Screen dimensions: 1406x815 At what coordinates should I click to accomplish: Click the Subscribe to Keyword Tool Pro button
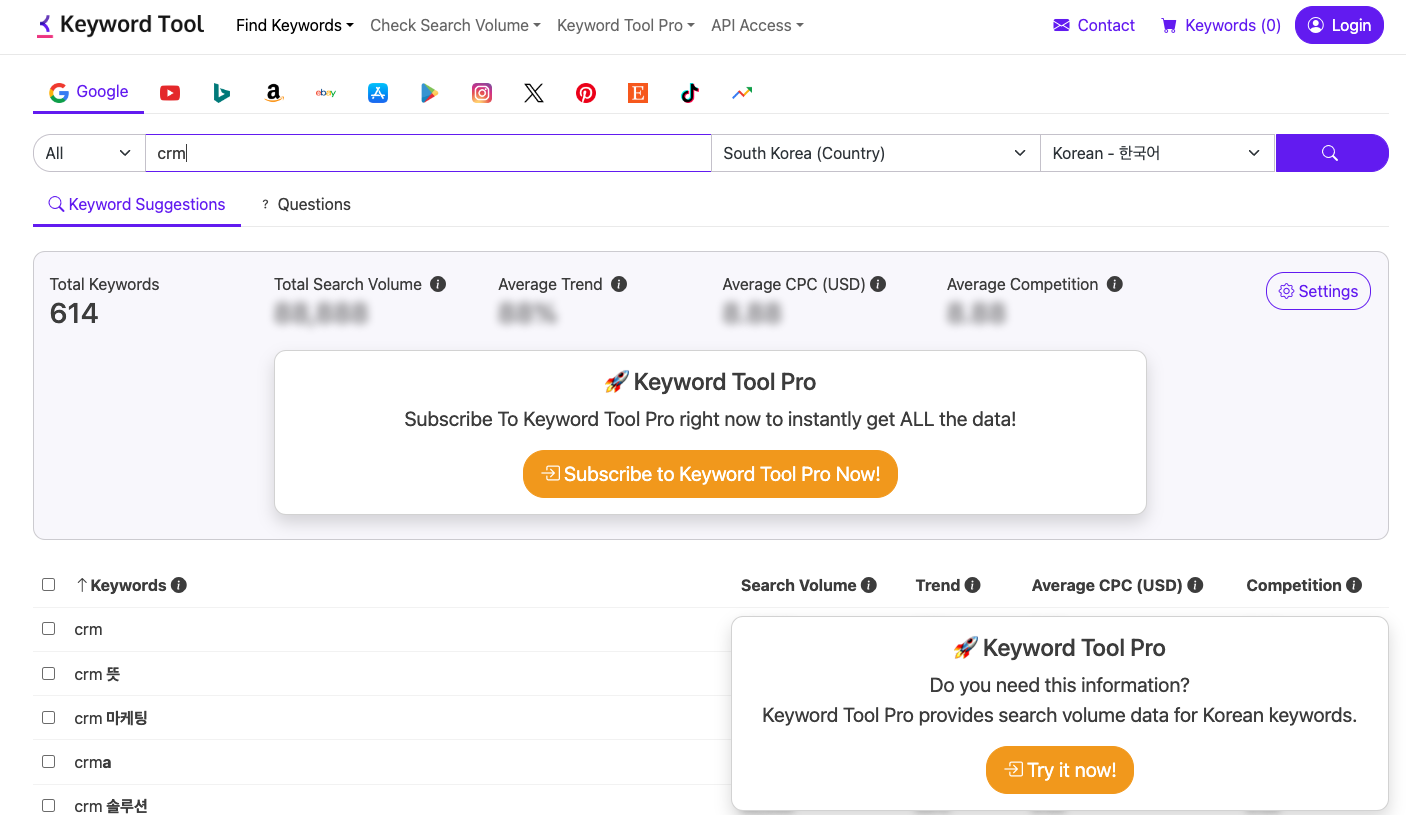point(710,474)
